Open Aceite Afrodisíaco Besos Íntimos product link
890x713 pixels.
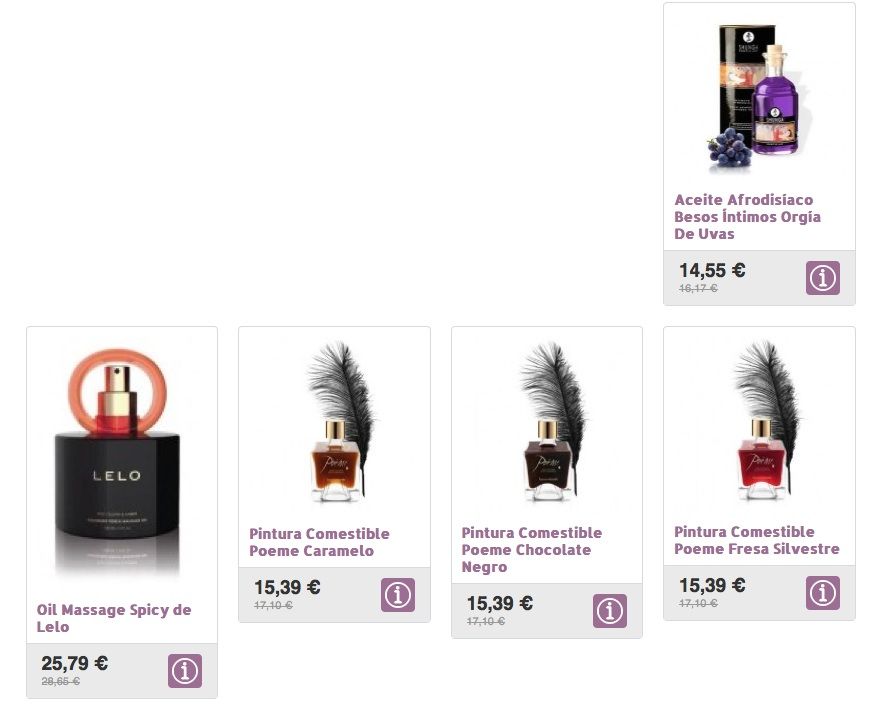coord(747,217)
